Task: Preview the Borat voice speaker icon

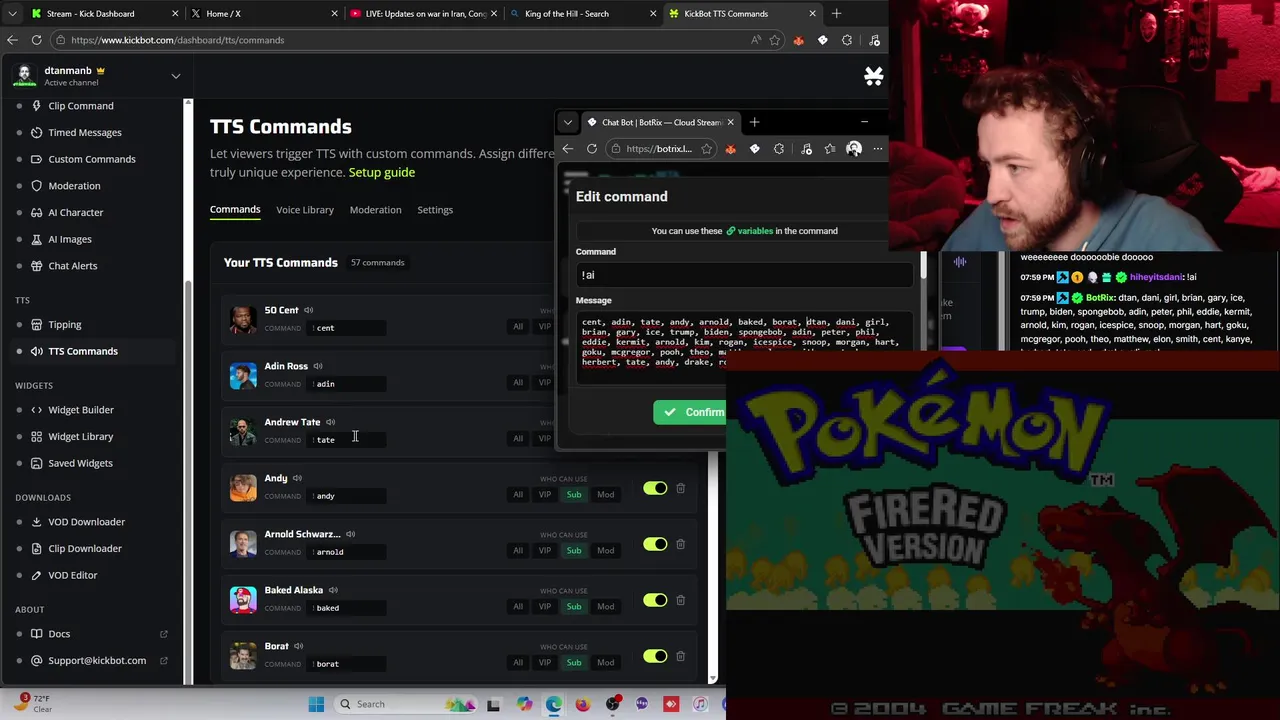Action: [x=298, y=646]
